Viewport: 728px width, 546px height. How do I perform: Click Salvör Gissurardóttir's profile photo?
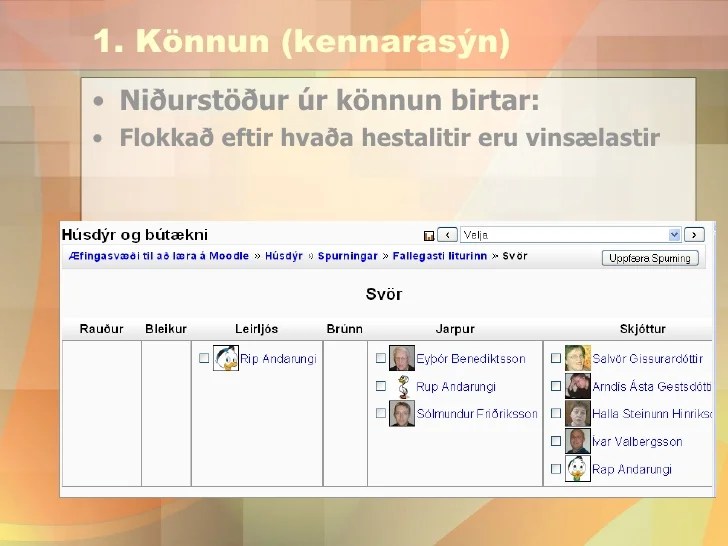pyautogui.click(x=578, y=358)
